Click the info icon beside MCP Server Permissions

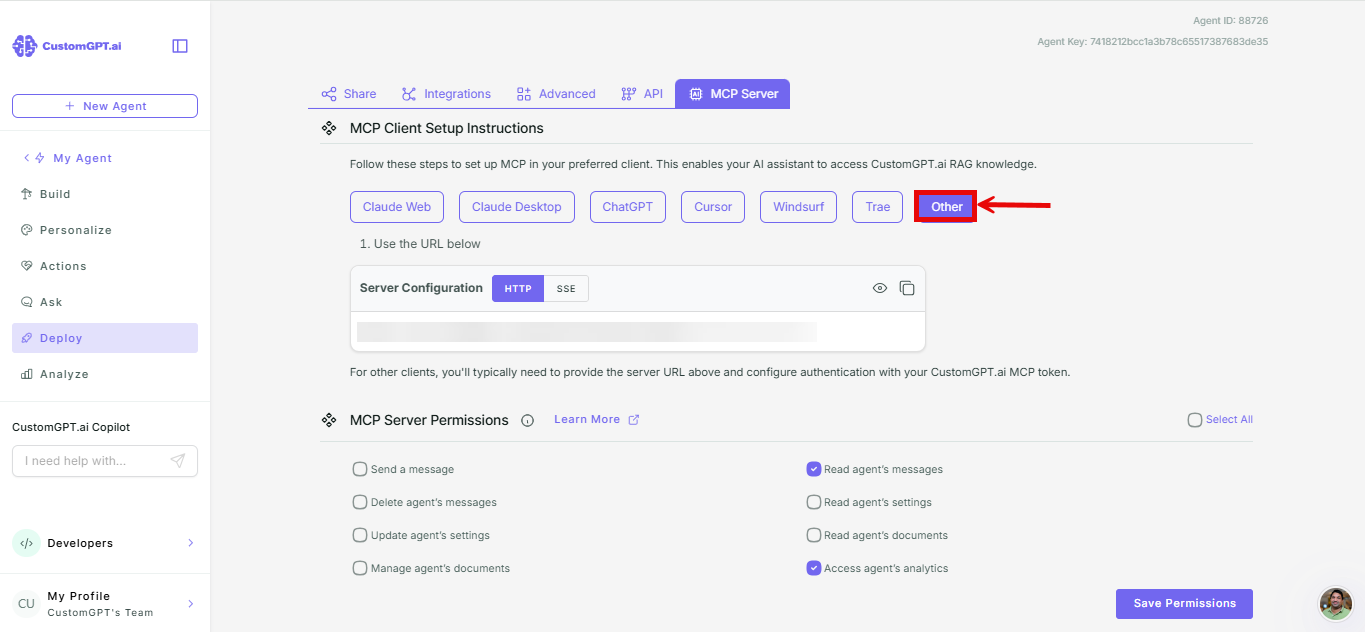pos(528,420)
